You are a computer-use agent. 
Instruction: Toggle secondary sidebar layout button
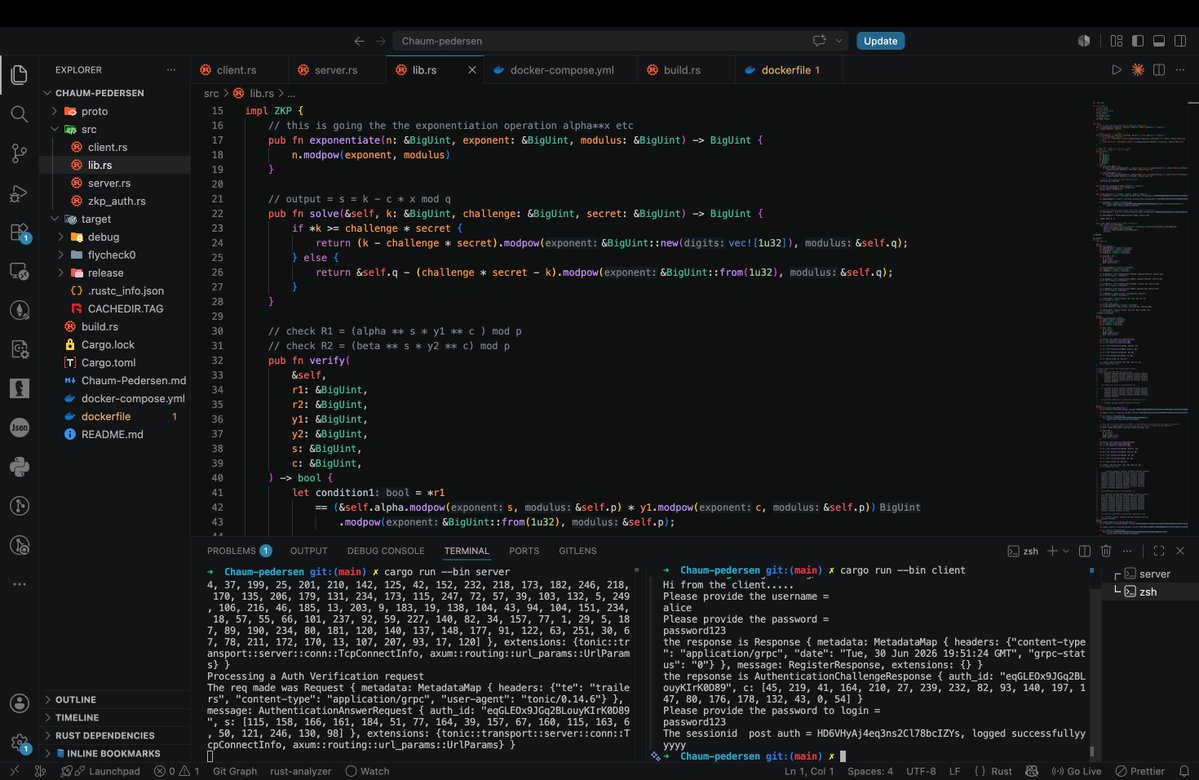(1181, 41)
